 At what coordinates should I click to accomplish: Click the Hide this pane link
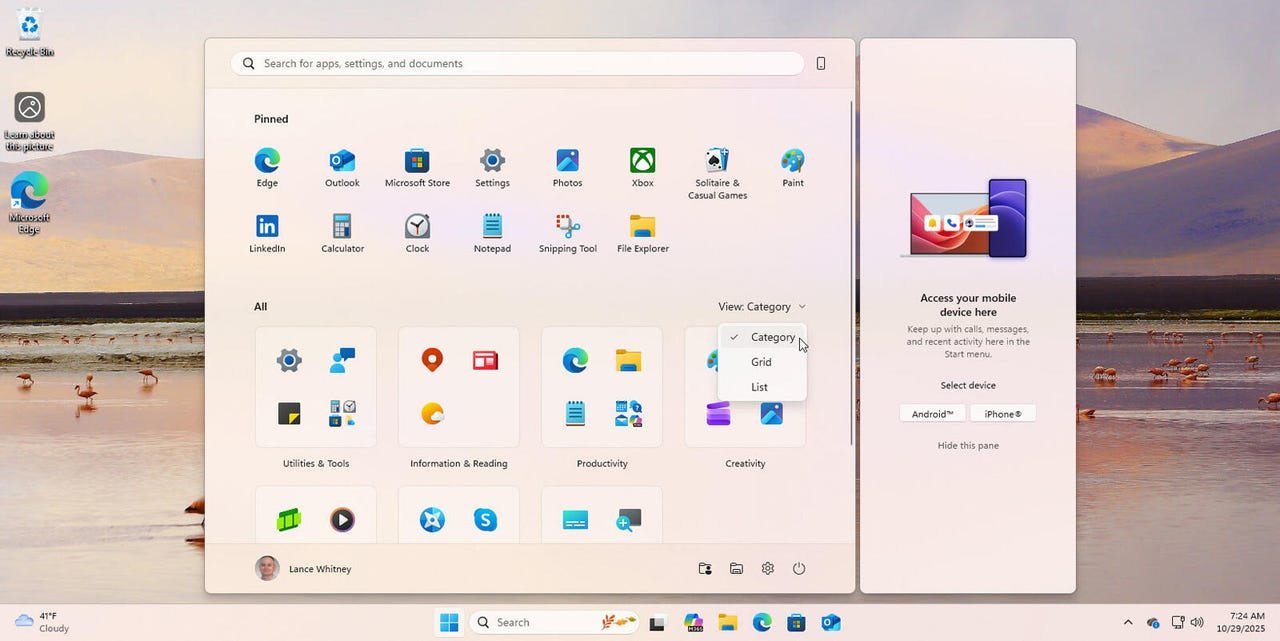pos(968,446)
